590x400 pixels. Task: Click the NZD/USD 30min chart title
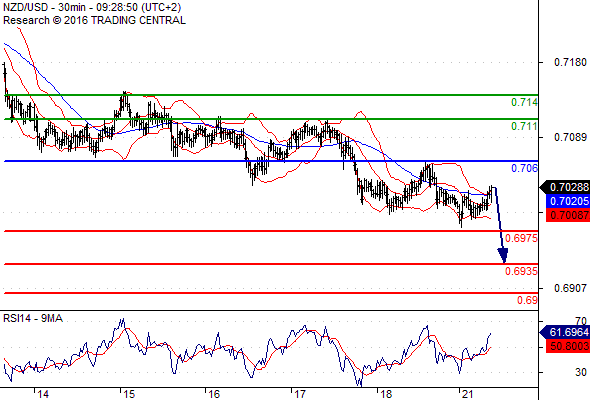pyautogui.click(x=92, y=7)
